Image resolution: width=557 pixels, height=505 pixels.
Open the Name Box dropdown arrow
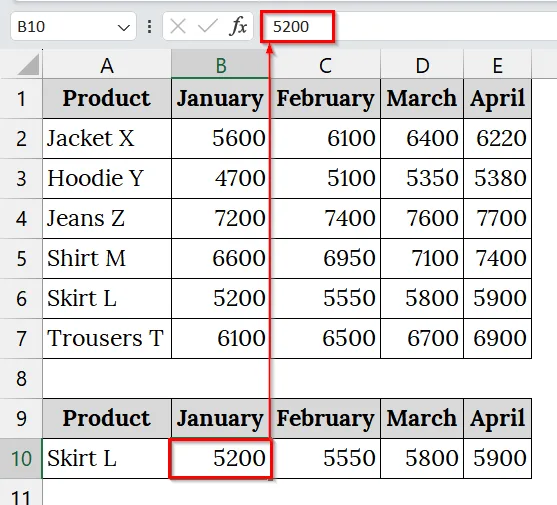coord(123,27)
